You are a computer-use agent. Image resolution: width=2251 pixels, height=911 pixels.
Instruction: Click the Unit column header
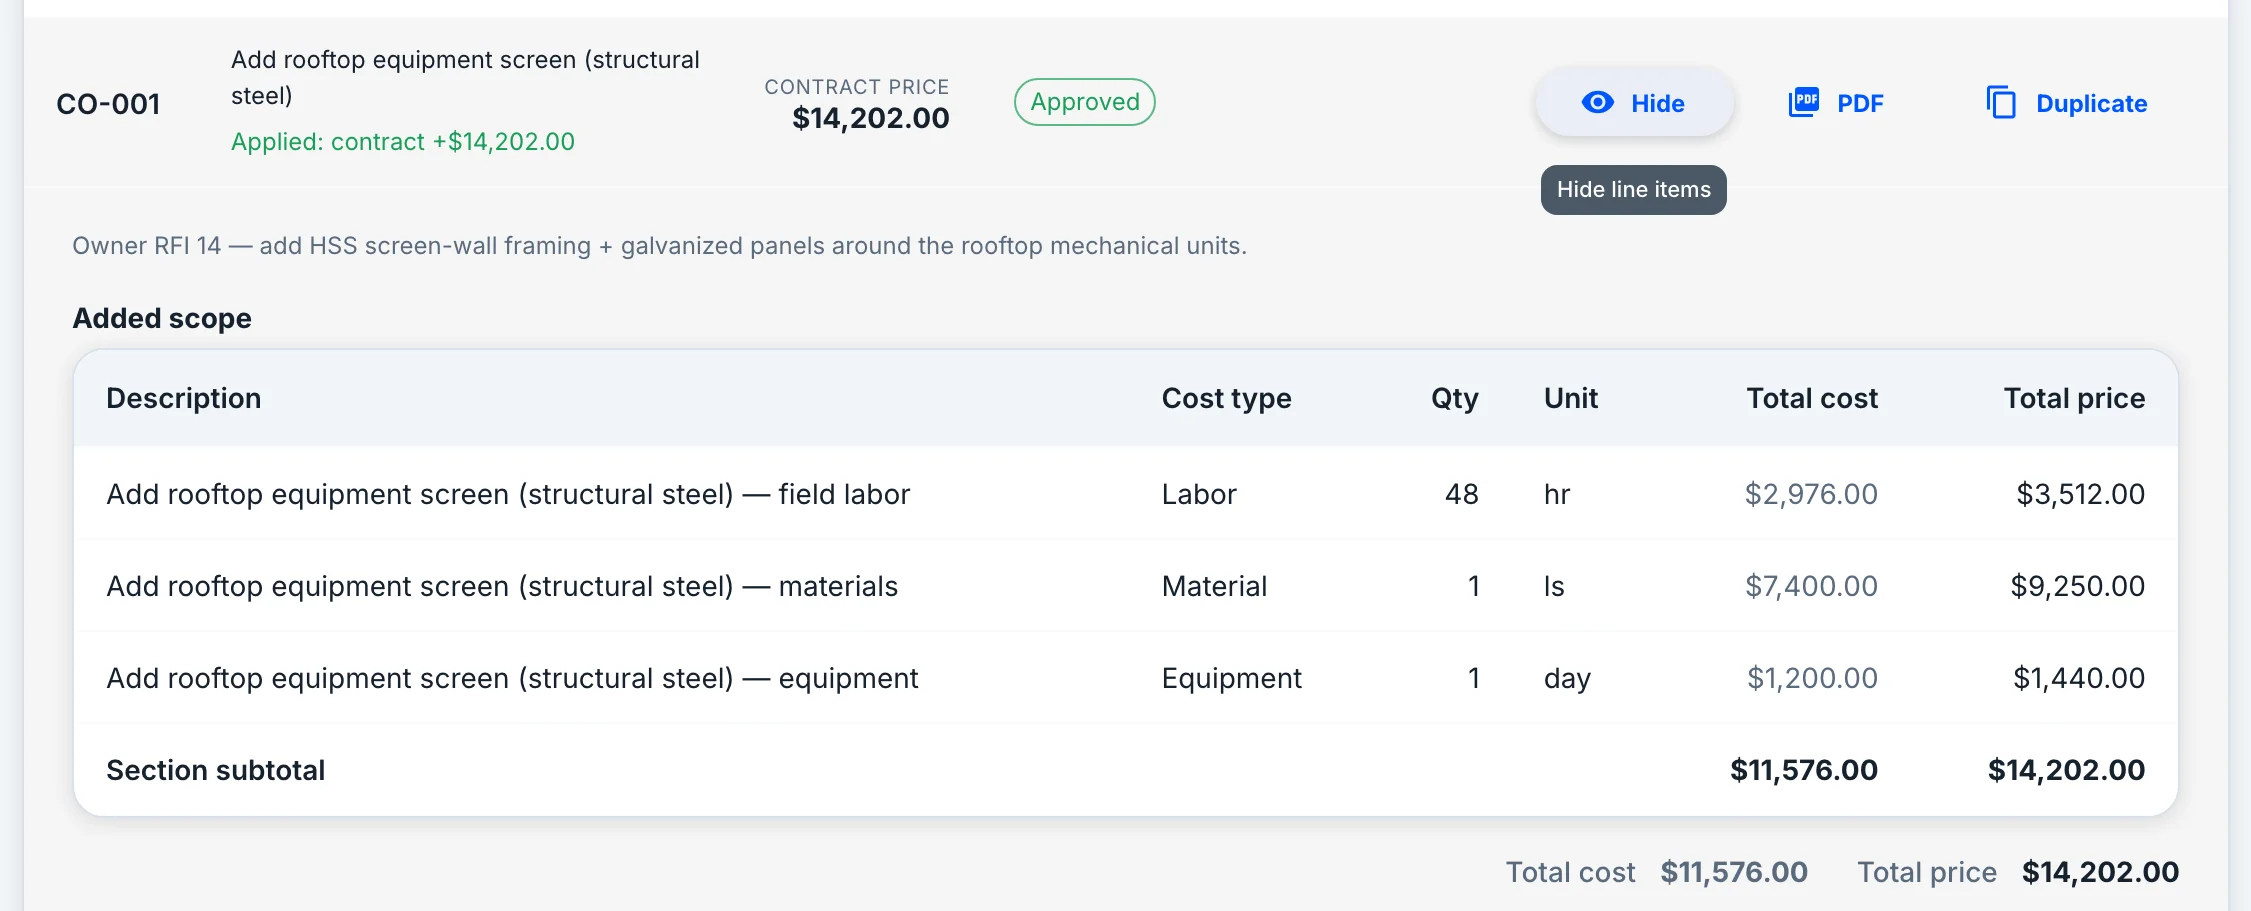click(1570, 398)
